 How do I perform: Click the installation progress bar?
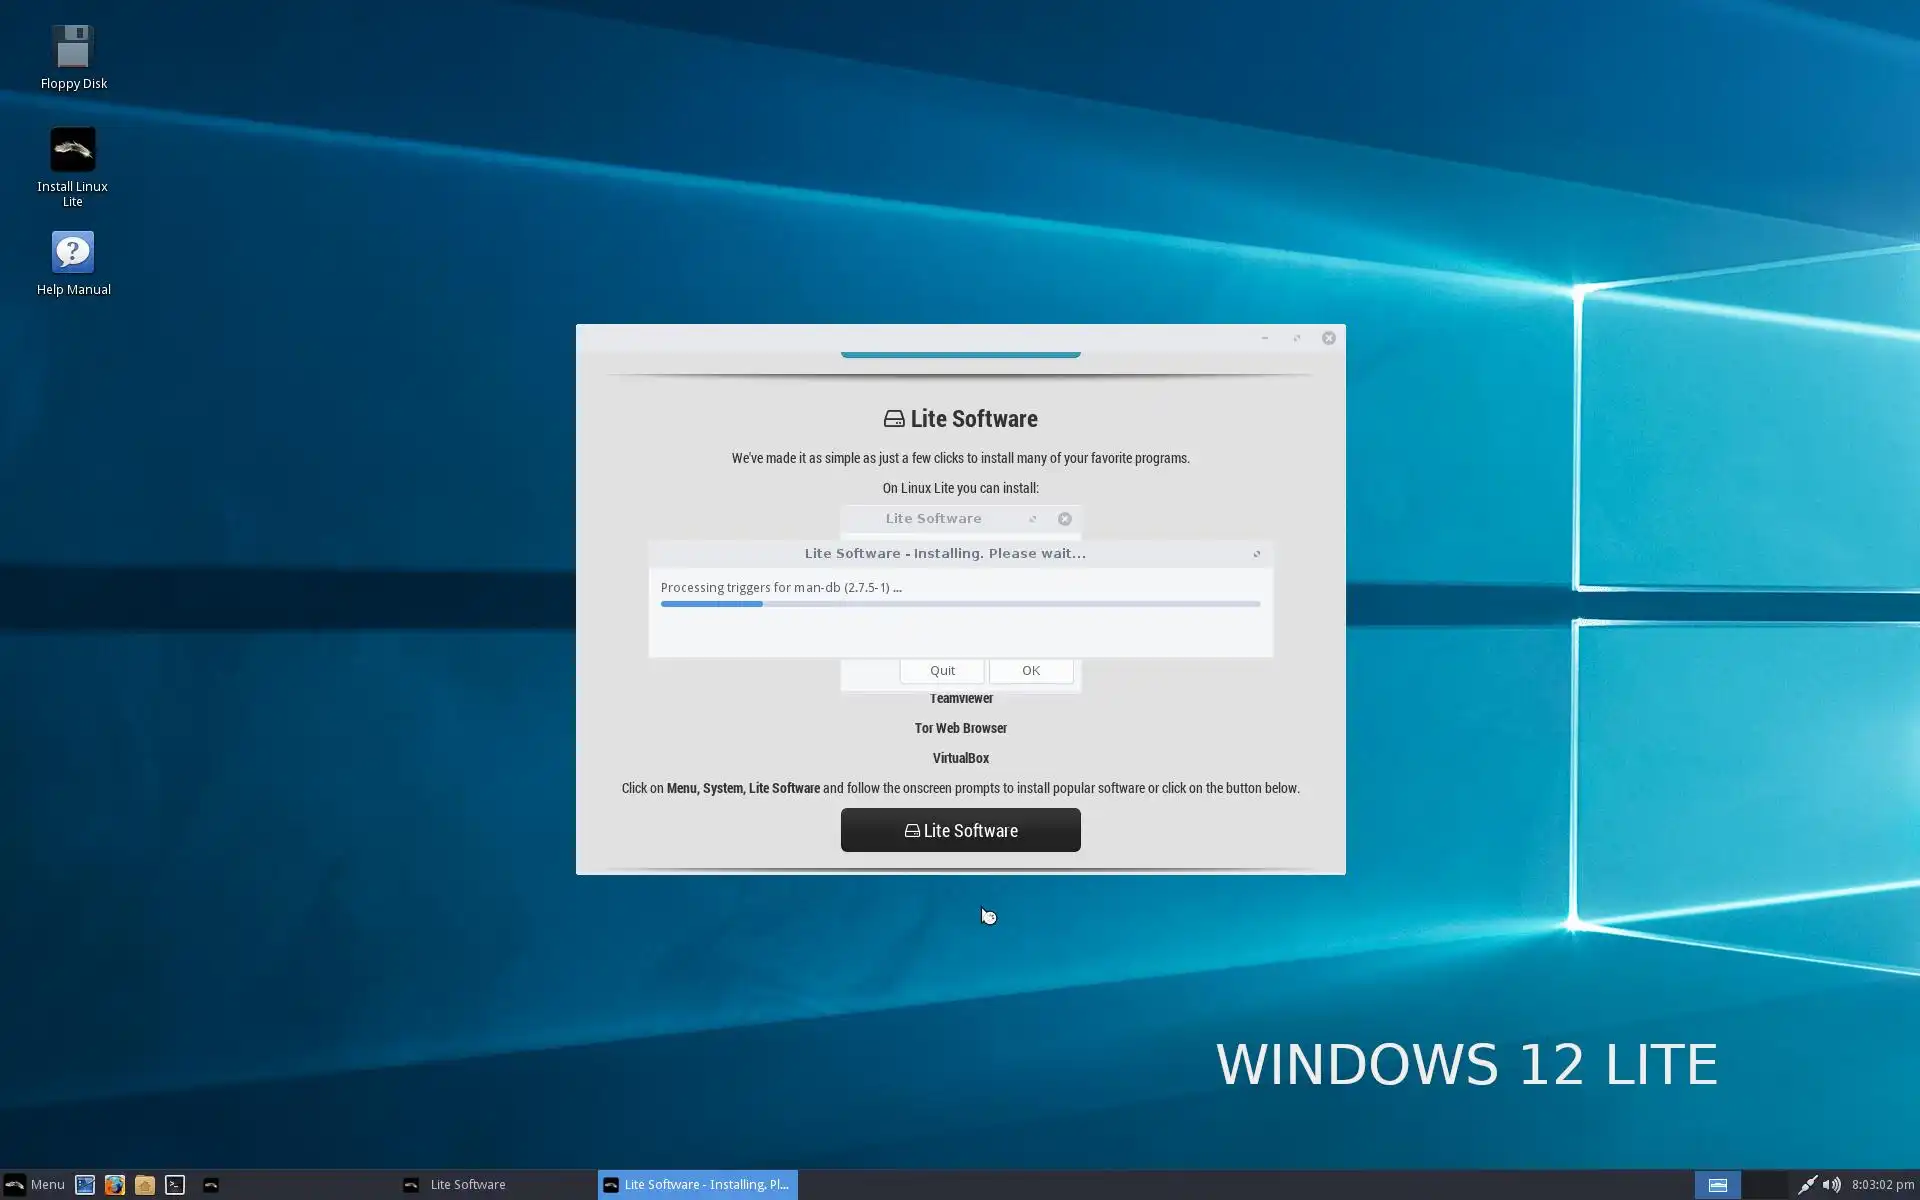pyautogui.click(x=960, y=604)
